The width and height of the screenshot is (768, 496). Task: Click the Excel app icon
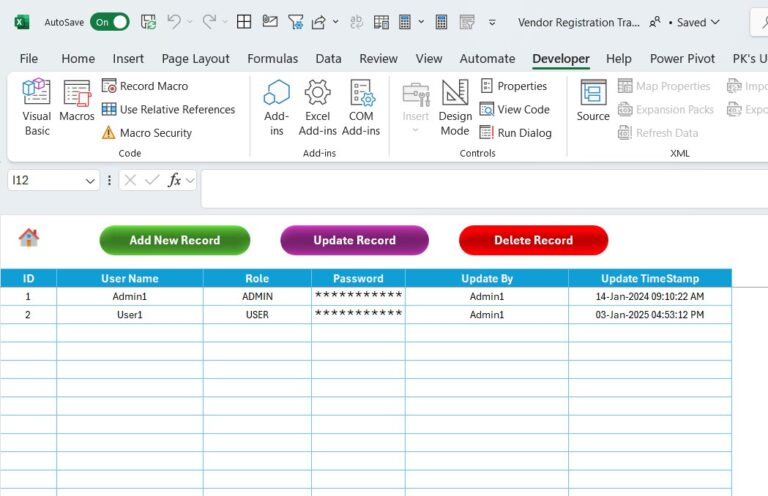point(22,22)
